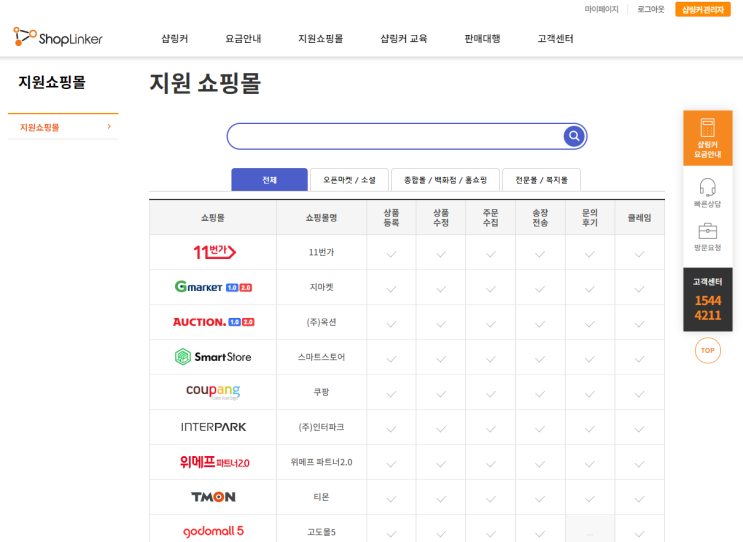743x542 pixels.
Task: Click the (주)옥션 상품수정 checkmark
Action: coord(441,324)
